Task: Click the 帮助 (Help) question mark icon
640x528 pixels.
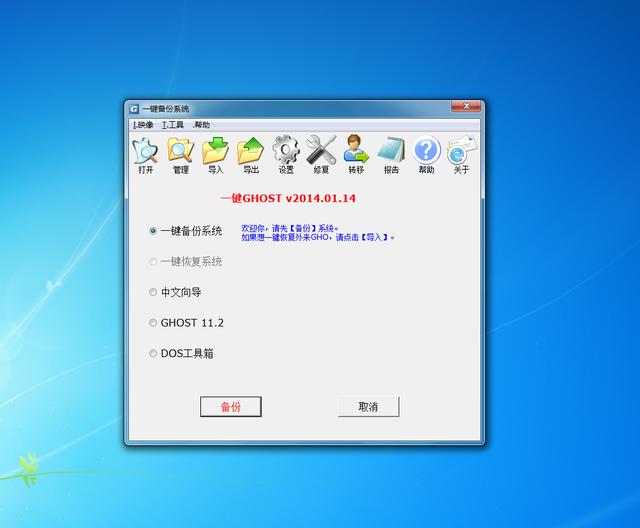Action: [x=427, y=152]
